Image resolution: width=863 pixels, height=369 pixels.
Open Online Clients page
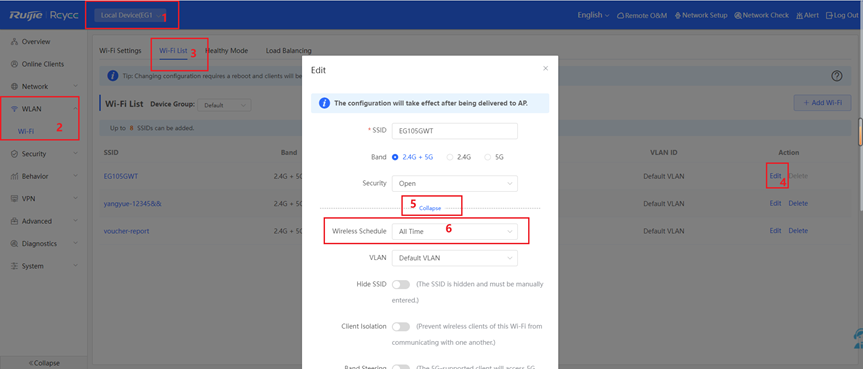[x=42, y=64]
